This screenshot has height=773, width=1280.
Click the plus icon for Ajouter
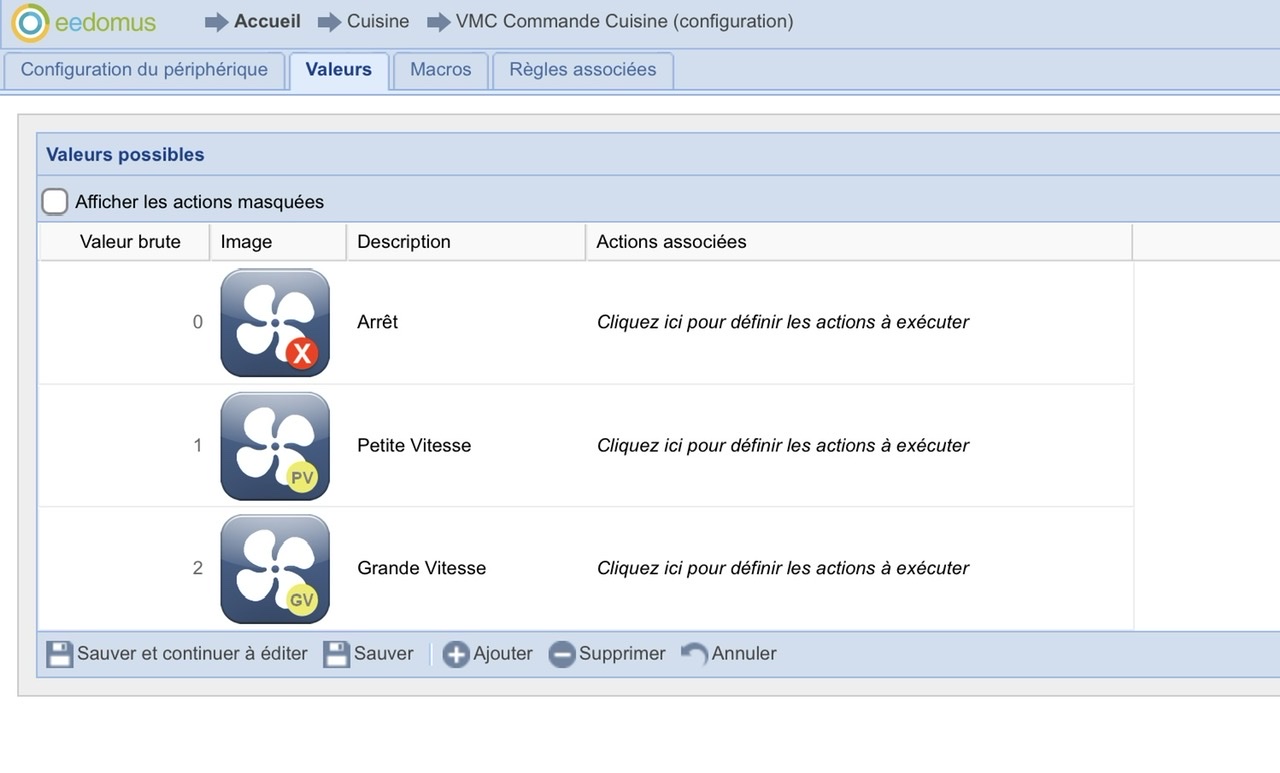[x=456, y=655]
